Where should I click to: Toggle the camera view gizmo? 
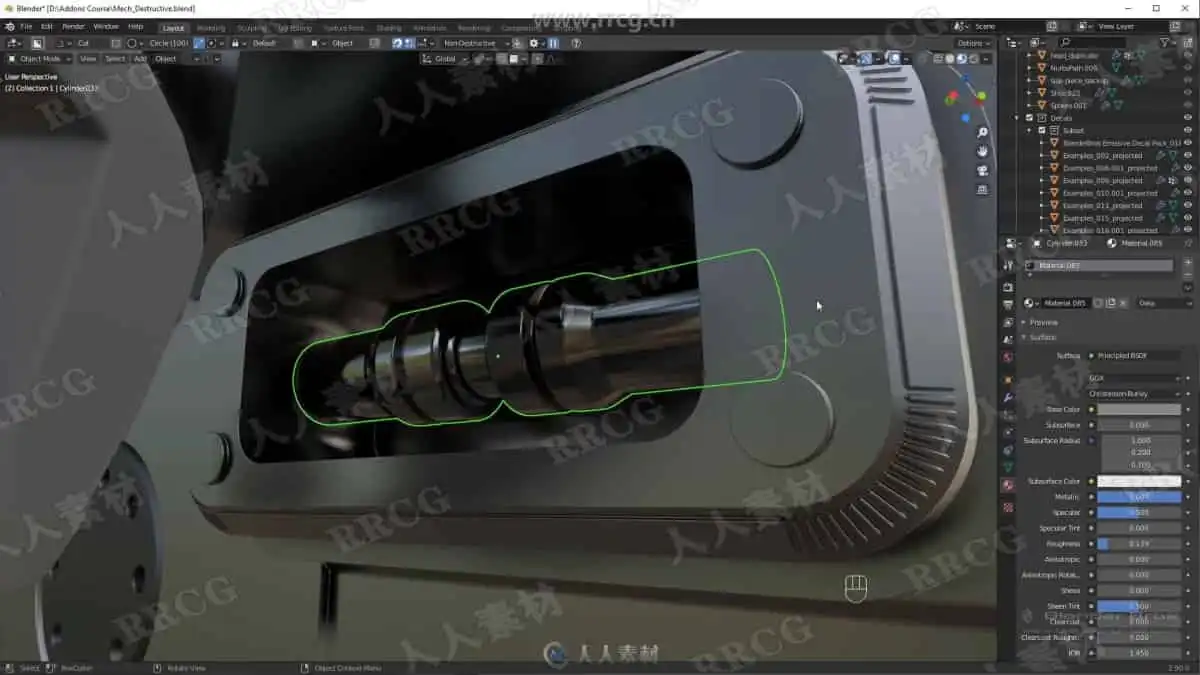coord(982,170)
